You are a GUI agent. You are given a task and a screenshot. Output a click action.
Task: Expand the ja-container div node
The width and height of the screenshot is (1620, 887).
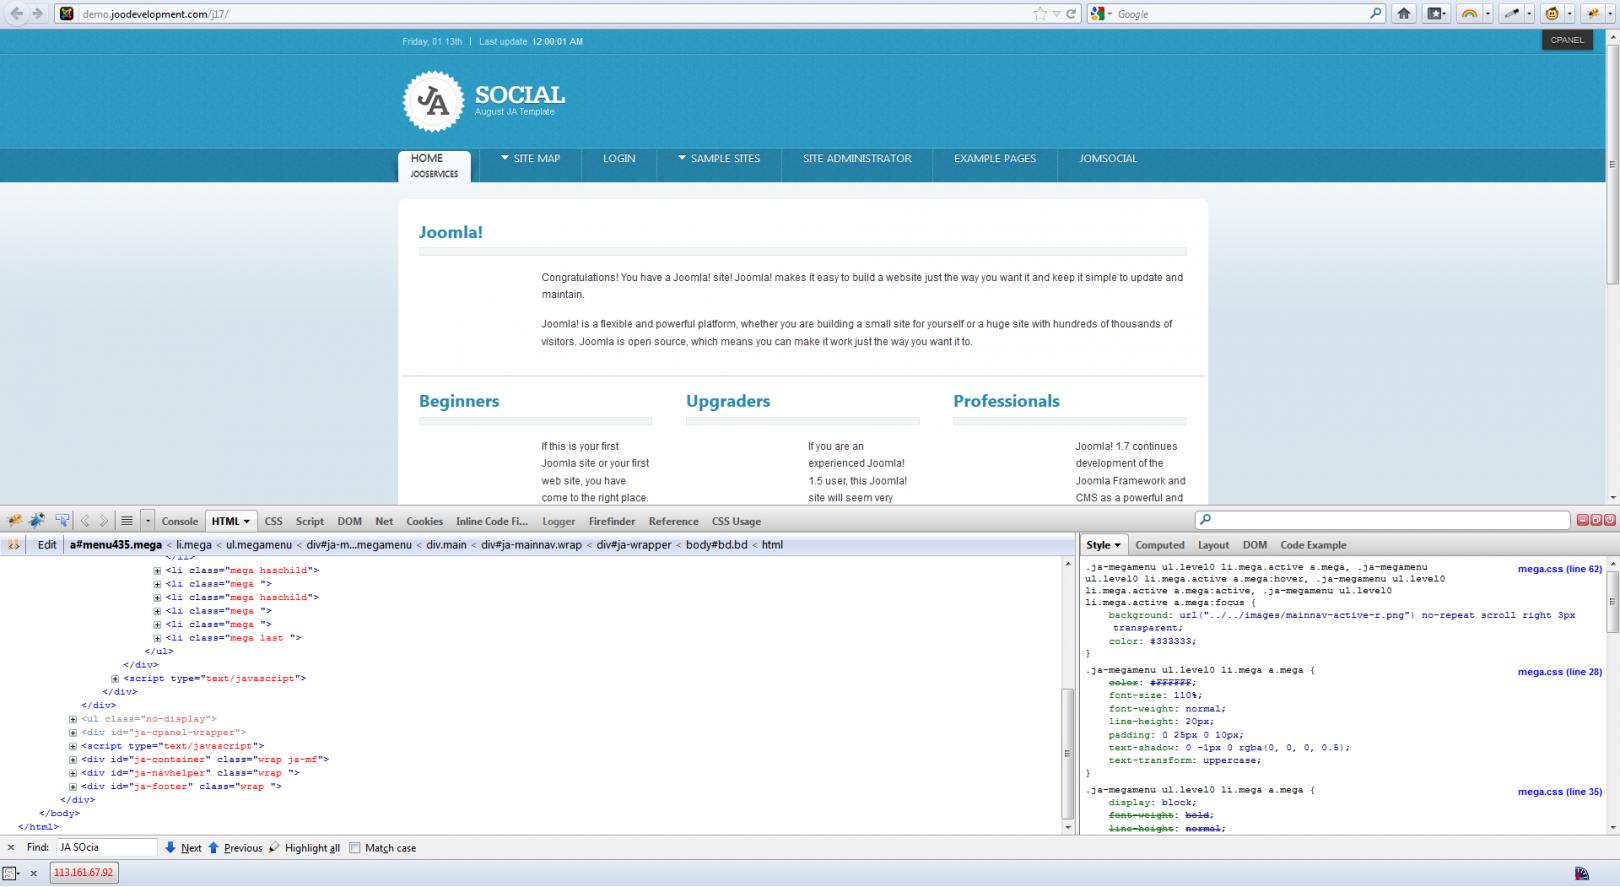[x=73, y=760]
